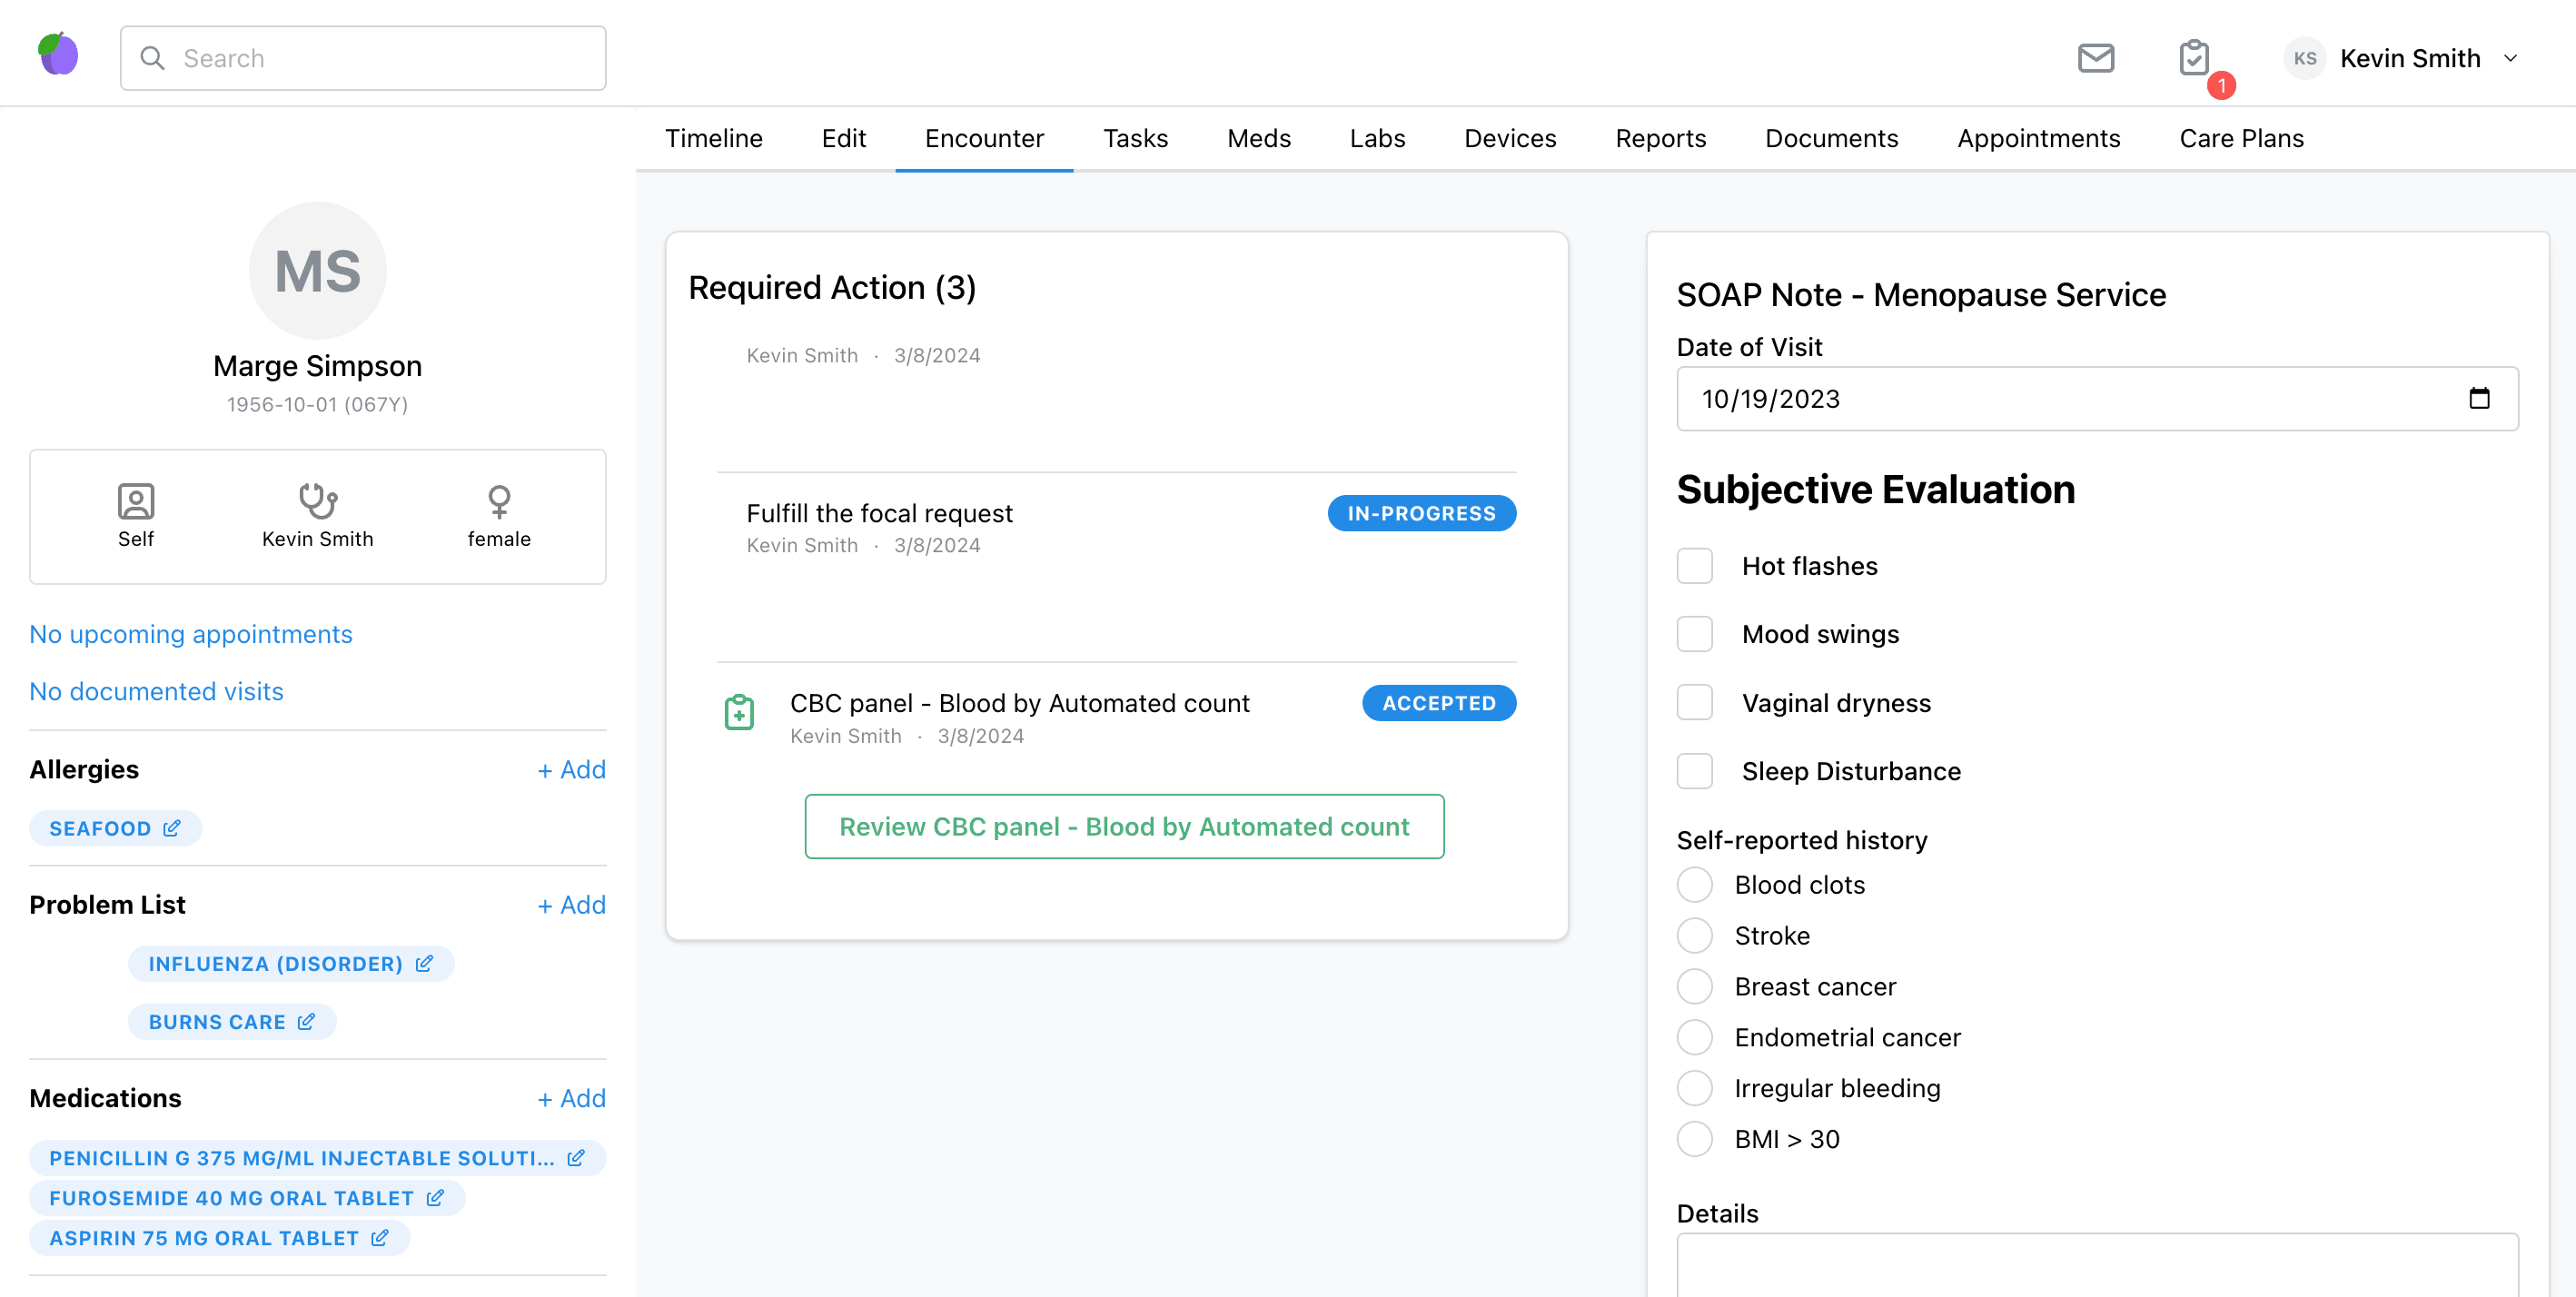Image resolution: width=2576 pixels, height=1297 pixels.
Task: Select the Breast cancer radio option
Action: 1694,986
